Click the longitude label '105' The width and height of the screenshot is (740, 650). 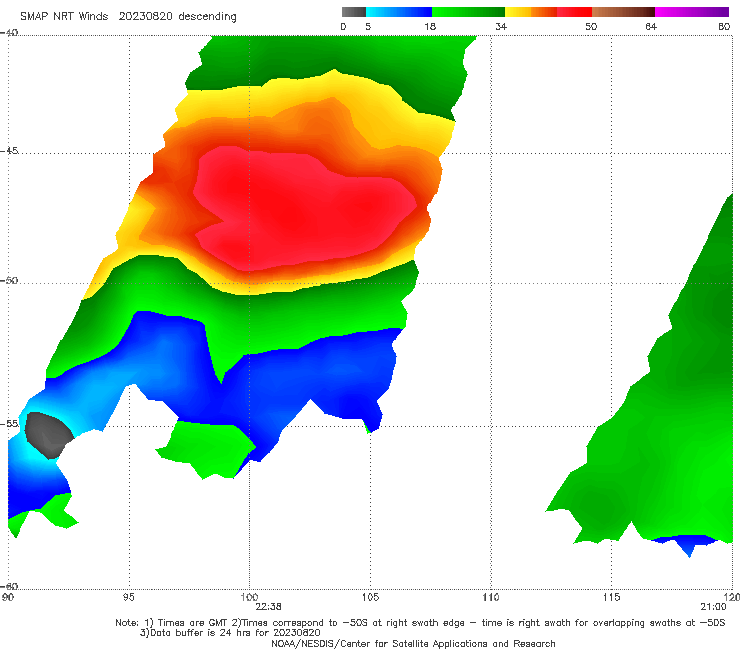(x=370, y=597)
